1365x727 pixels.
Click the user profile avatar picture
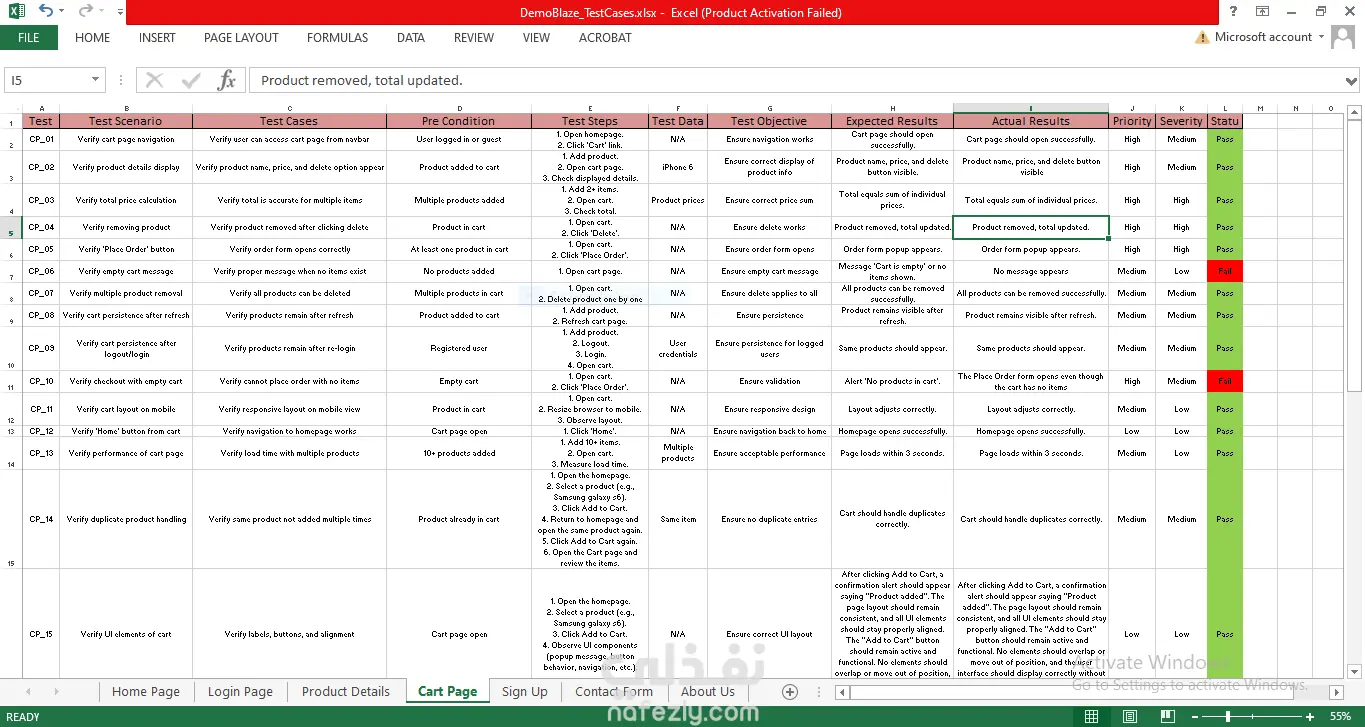[1345, 38]
